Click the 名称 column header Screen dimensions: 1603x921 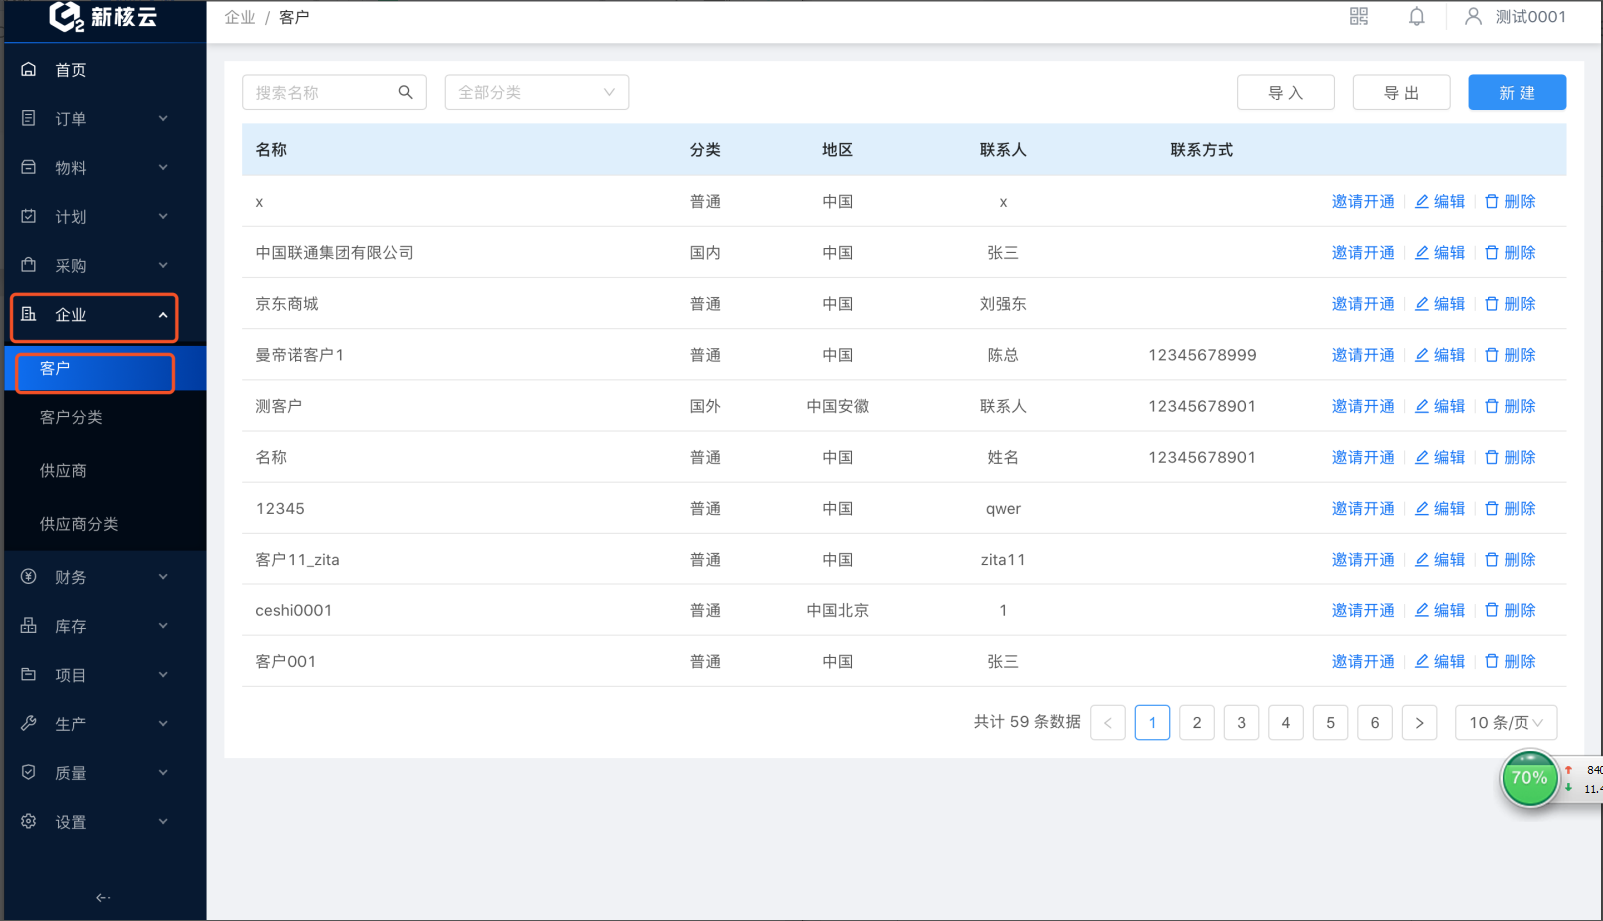[271, 149]
